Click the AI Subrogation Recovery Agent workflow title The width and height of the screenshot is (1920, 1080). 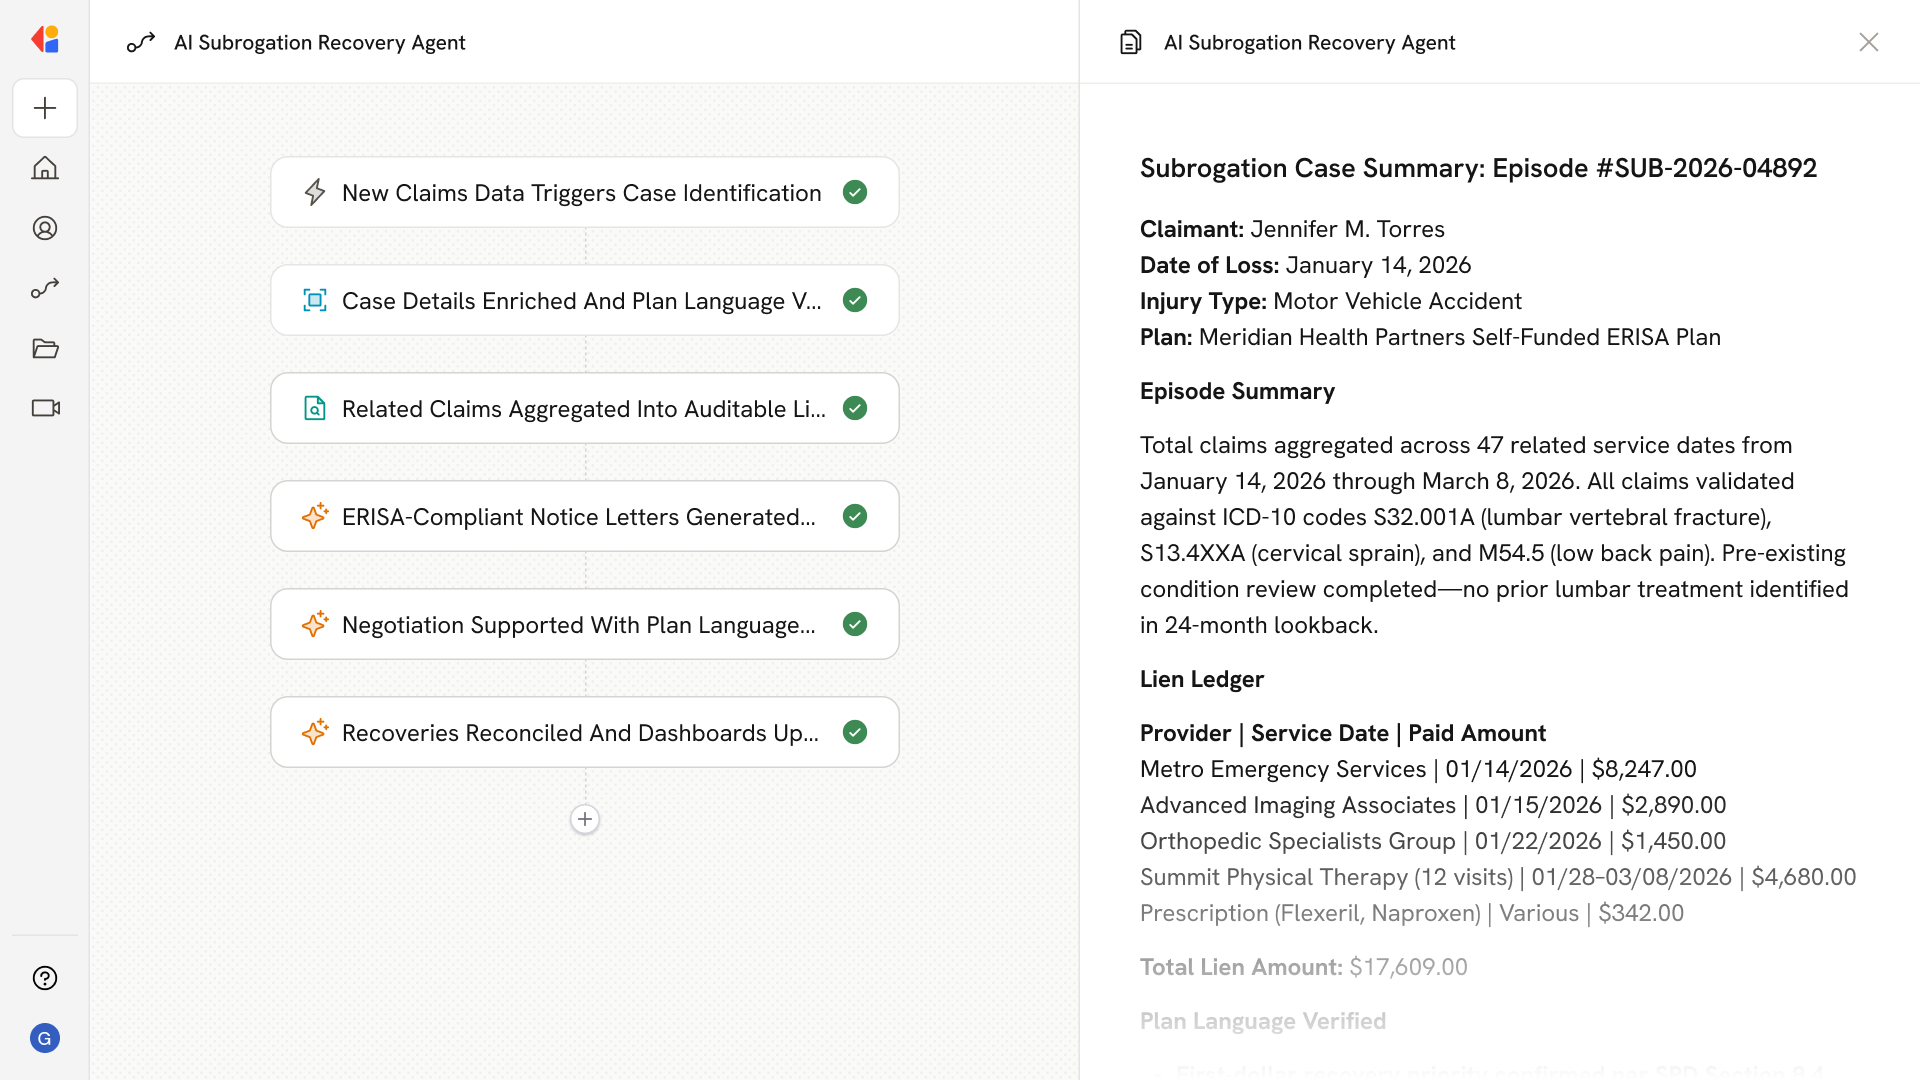(x=319, y=42)
